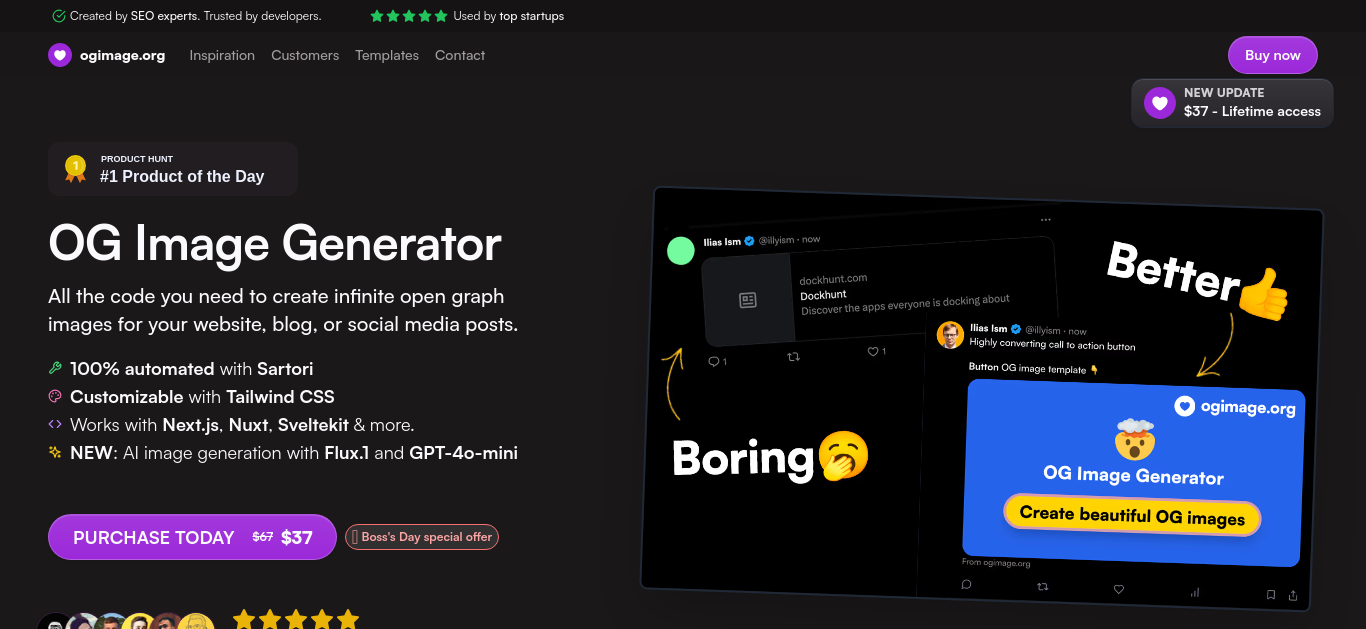Viewport: 1366px width, 629px height.
Task: Click the 'All the code you need' description paragraph
Action: (283, 311)
